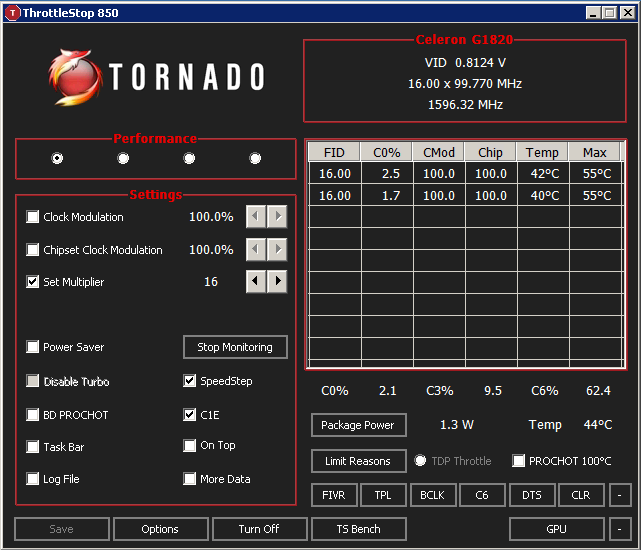Click the Package Power button
Screen dimensions: 641x550
359,425
